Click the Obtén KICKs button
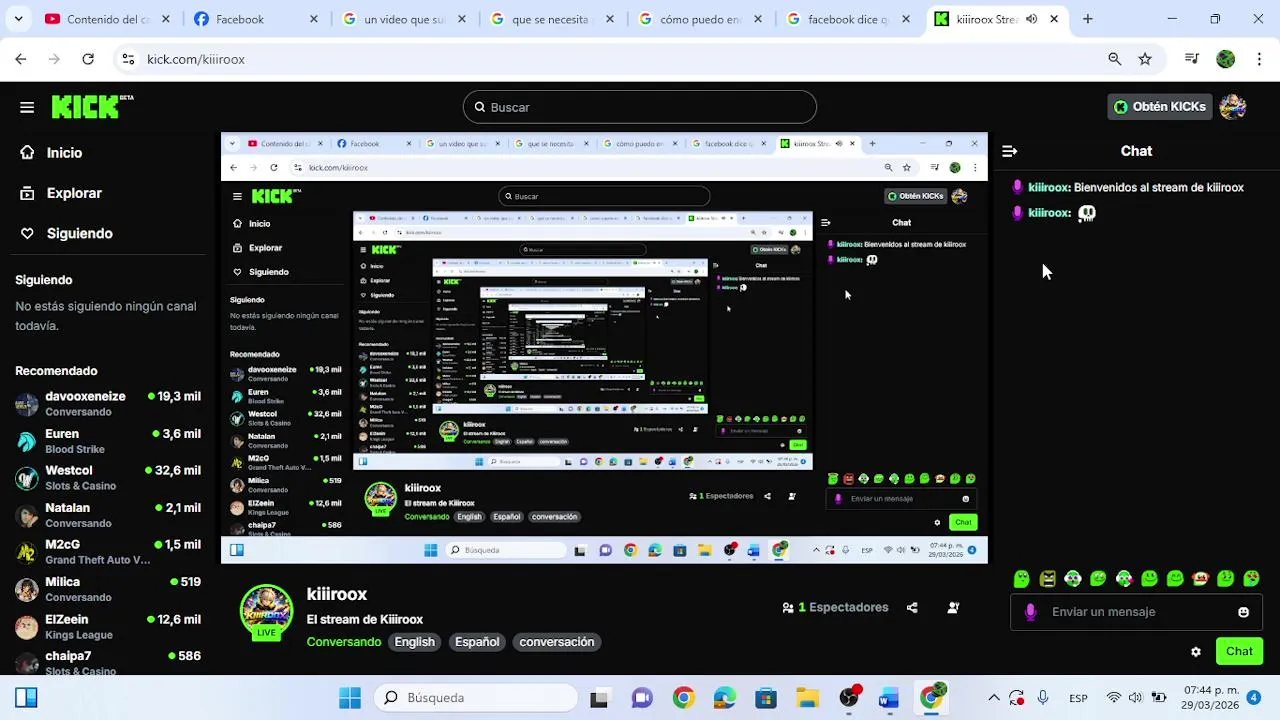Viewport: 1280px width, 720px height. pos(1160,107)
